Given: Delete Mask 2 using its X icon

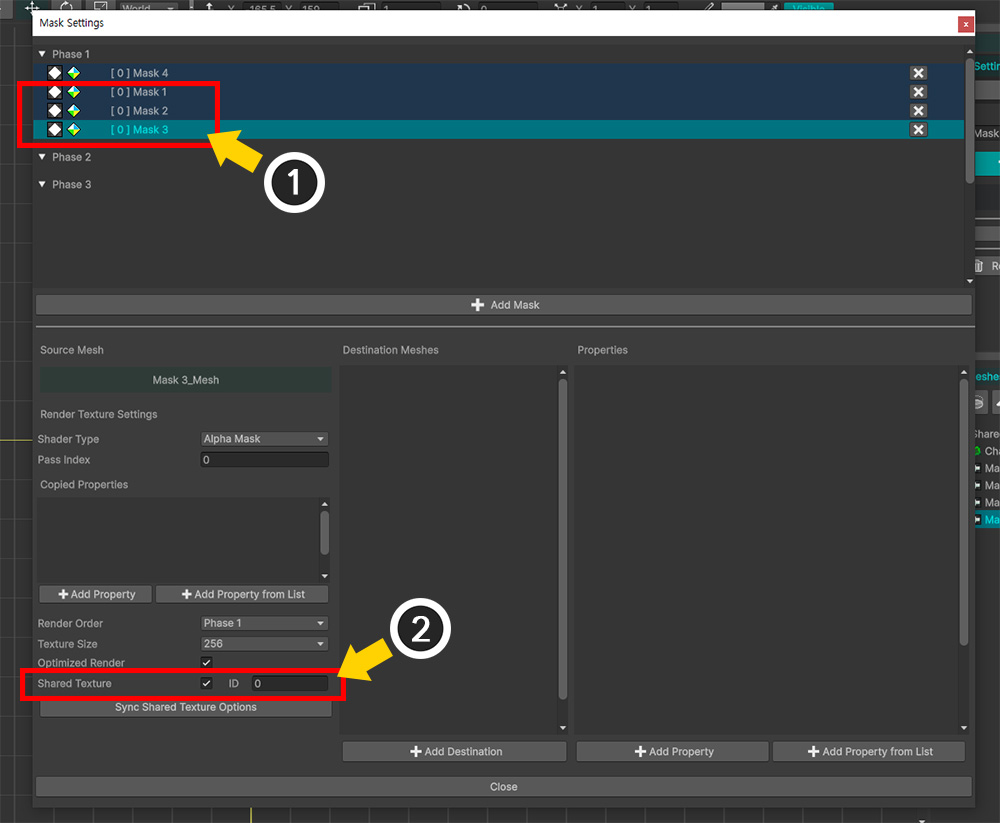Looking at the screenshot, I should point(918,111).
